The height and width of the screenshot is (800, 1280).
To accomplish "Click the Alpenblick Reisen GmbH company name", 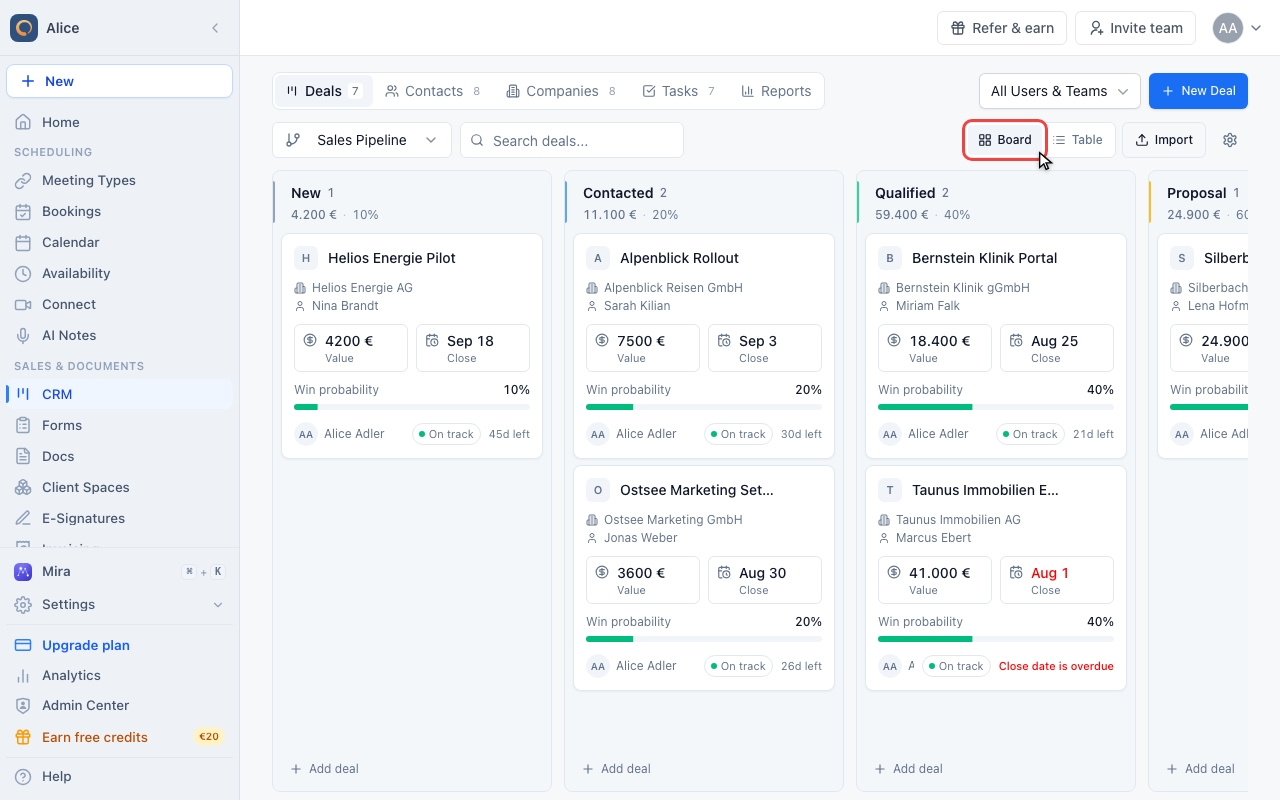I will coord(673,288).
